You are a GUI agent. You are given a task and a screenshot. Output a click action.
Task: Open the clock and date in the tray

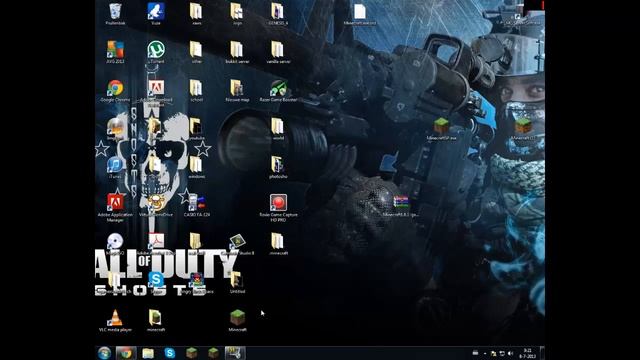point(527,353)
